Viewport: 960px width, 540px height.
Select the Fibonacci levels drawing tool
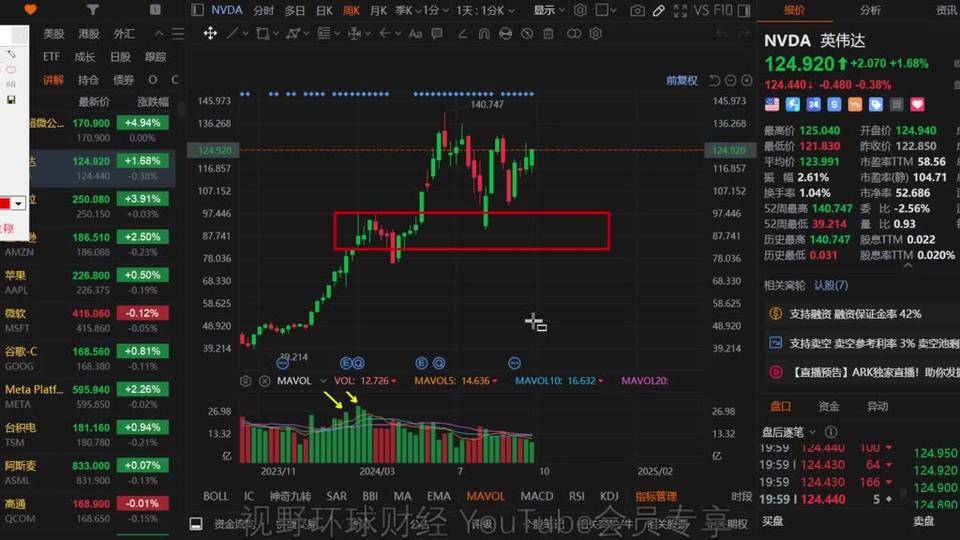pos(324,33)
